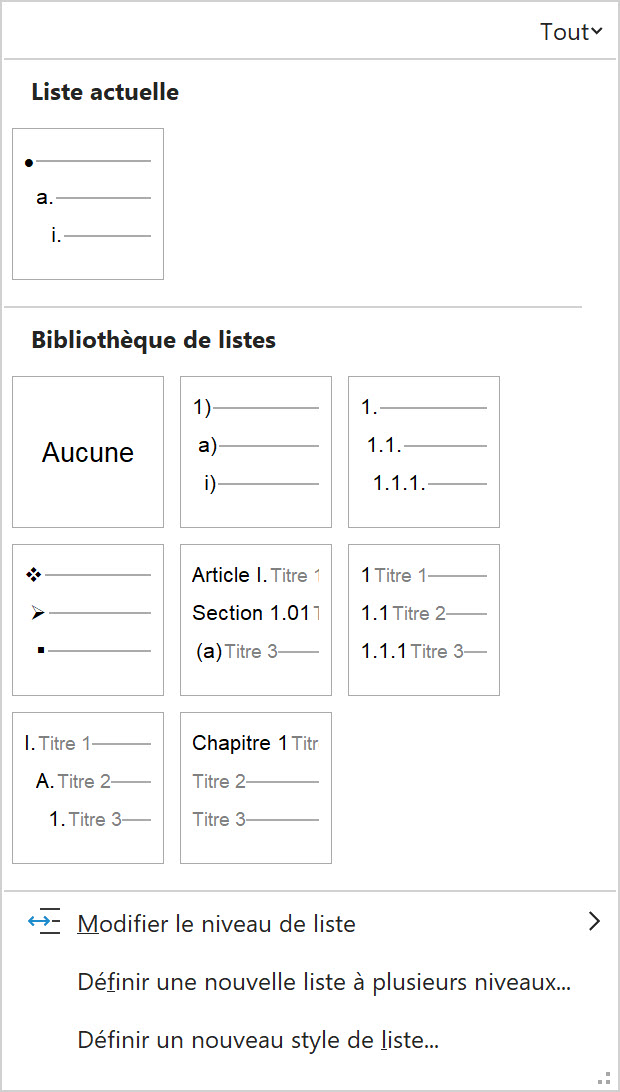The width and height of the screenshot is (620, 1092).
Task: Click the resize grip at the panel corner
Action: point(603,1076)
